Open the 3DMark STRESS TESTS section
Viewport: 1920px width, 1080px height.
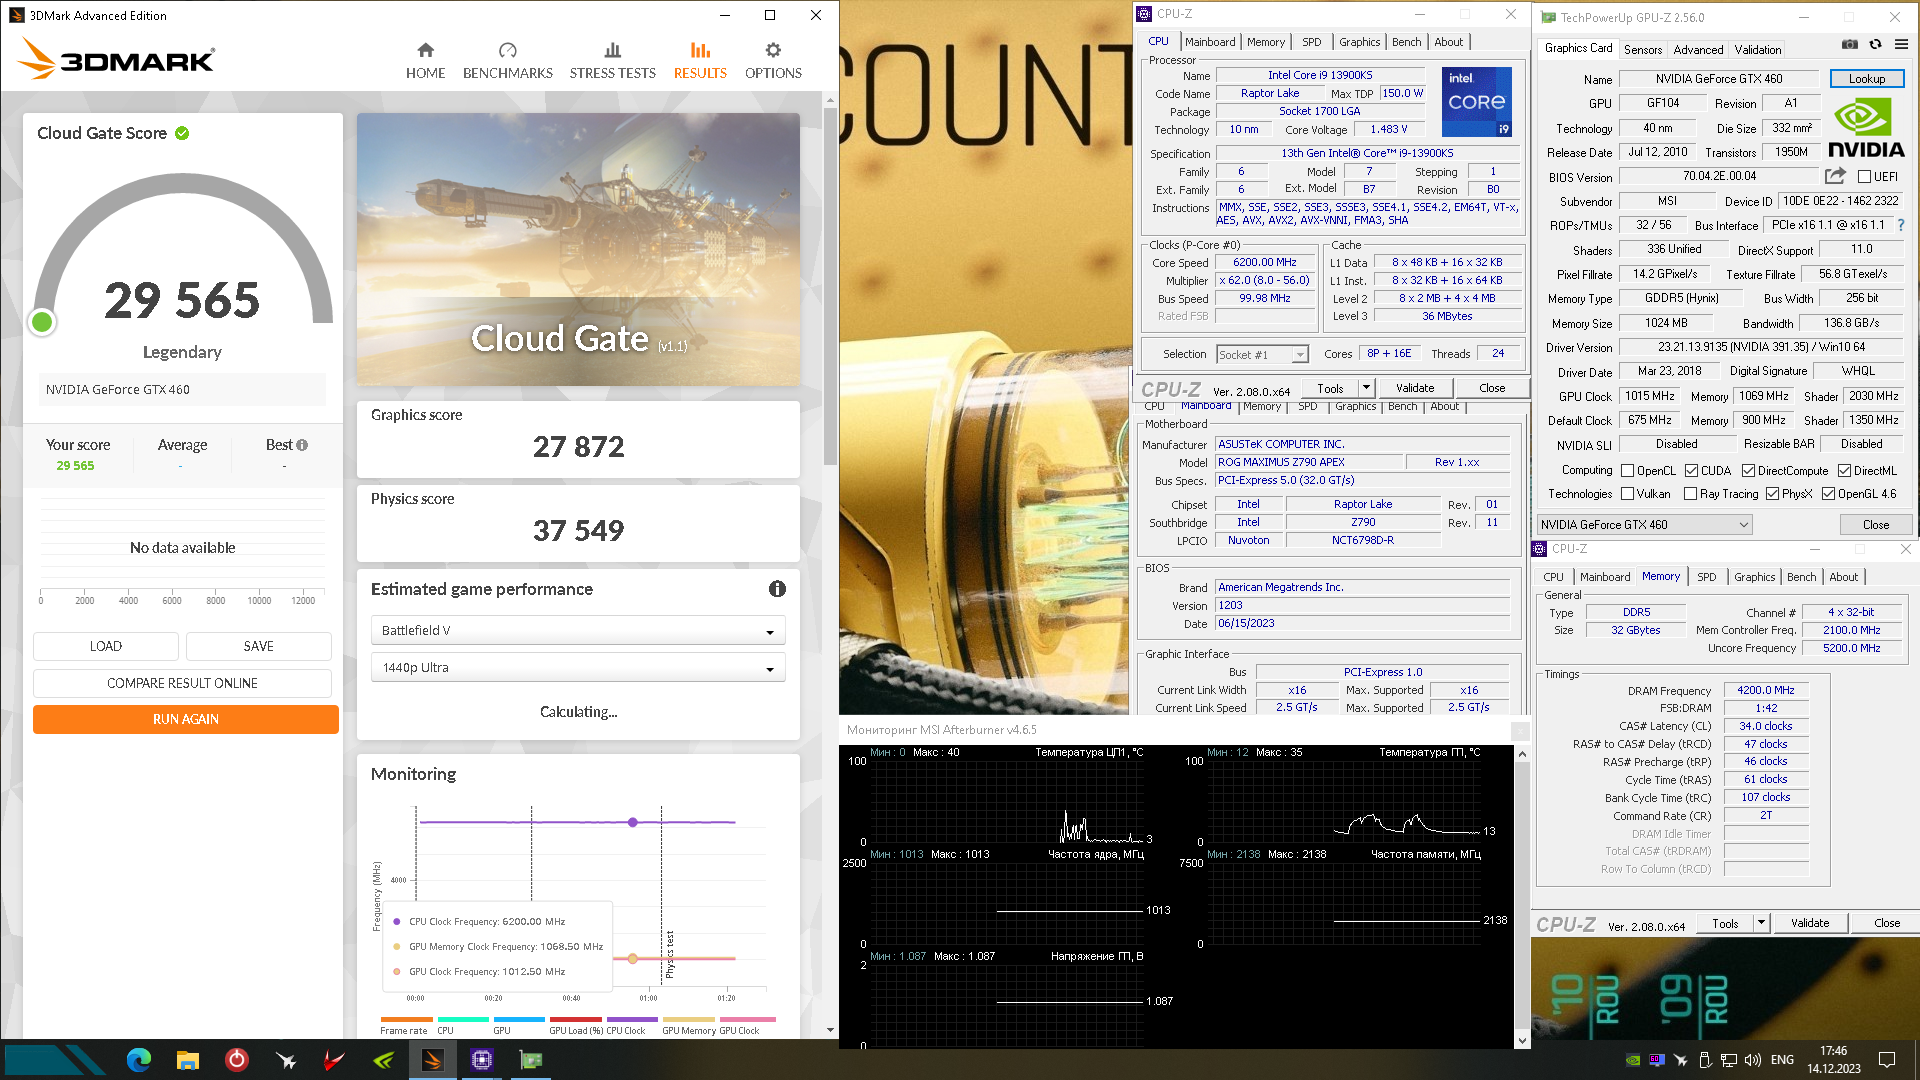click(x=612, y=61)
